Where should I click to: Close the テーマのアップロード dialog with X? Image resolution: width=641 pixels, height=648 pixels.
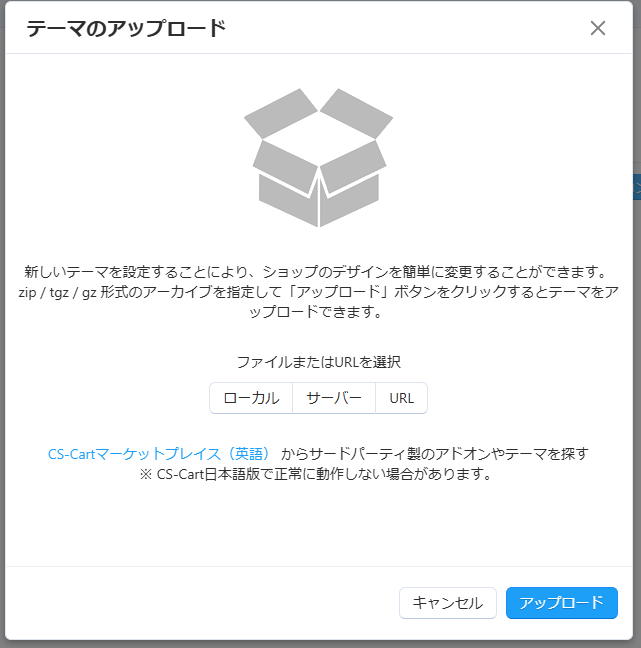(598, 29)
